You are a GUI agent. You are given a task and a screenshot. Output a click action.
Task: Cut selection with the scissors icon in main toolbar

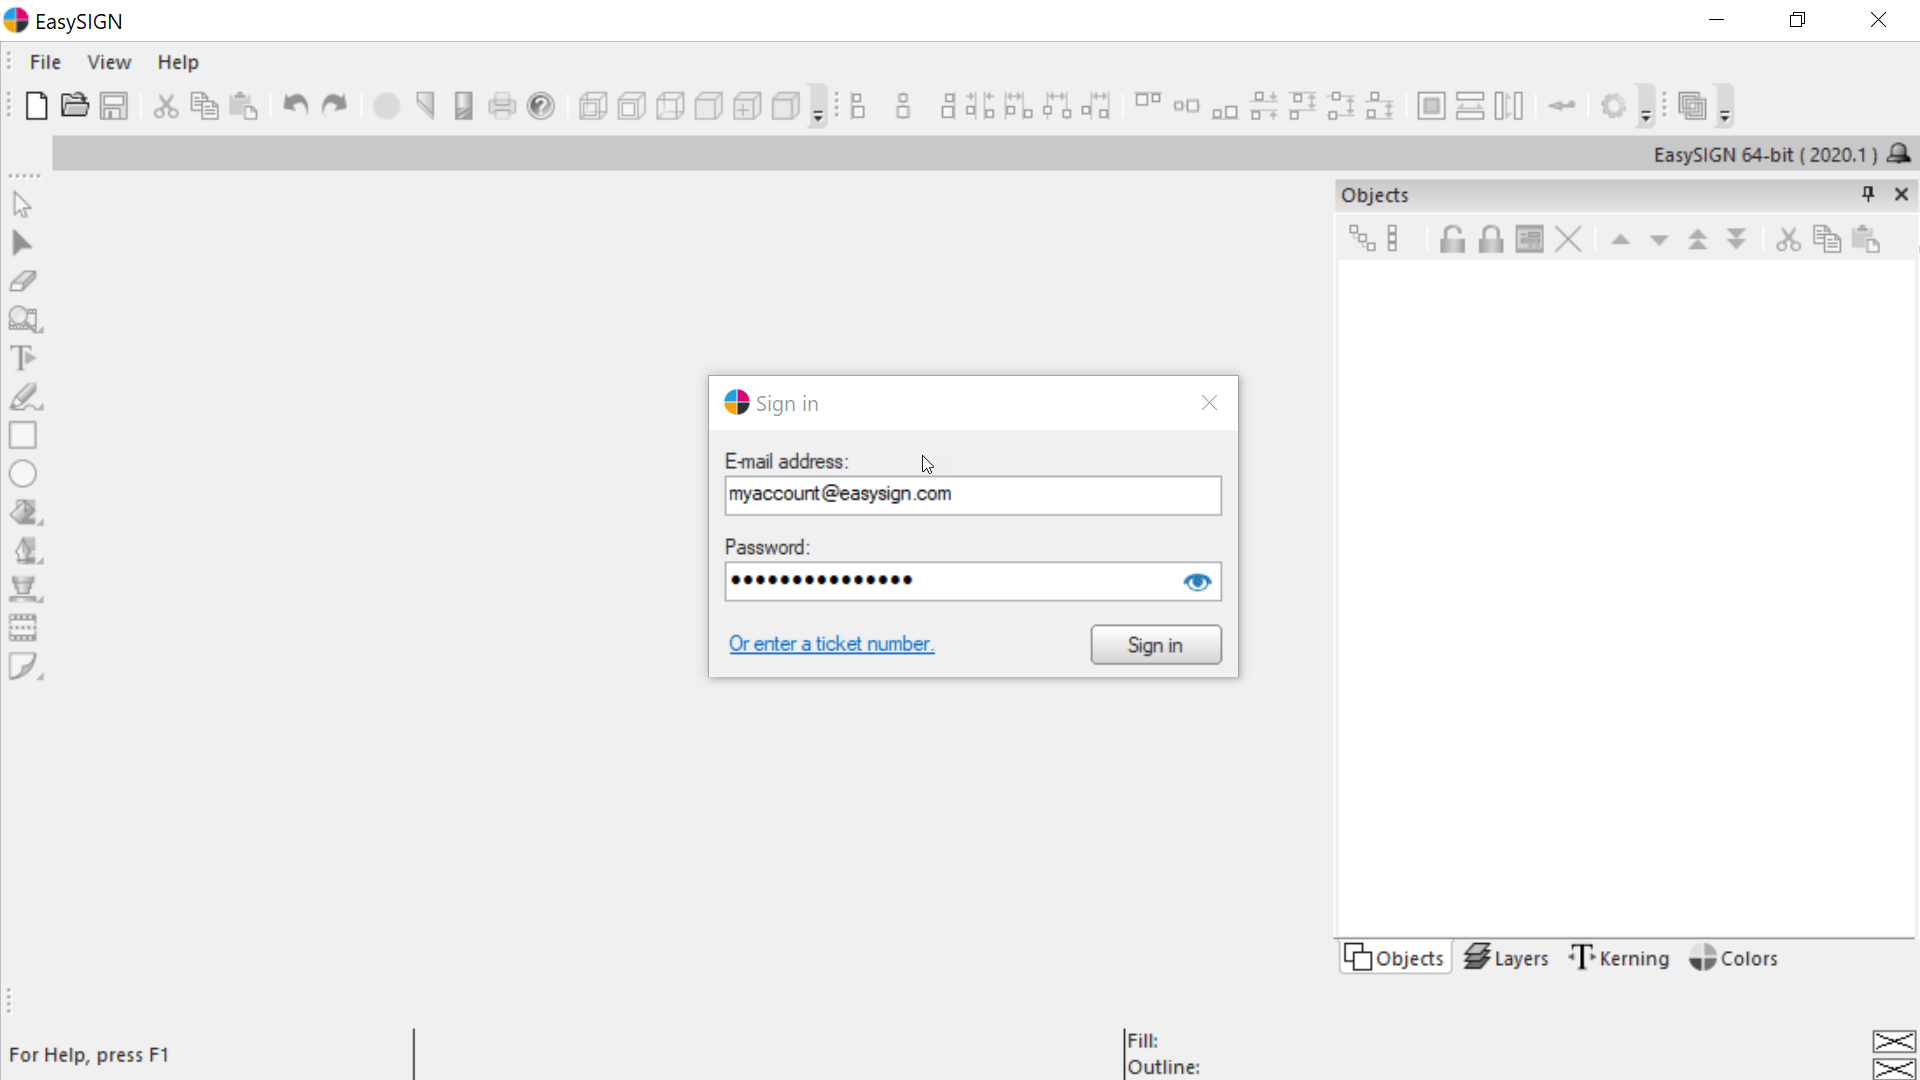[x=166, y=106]
